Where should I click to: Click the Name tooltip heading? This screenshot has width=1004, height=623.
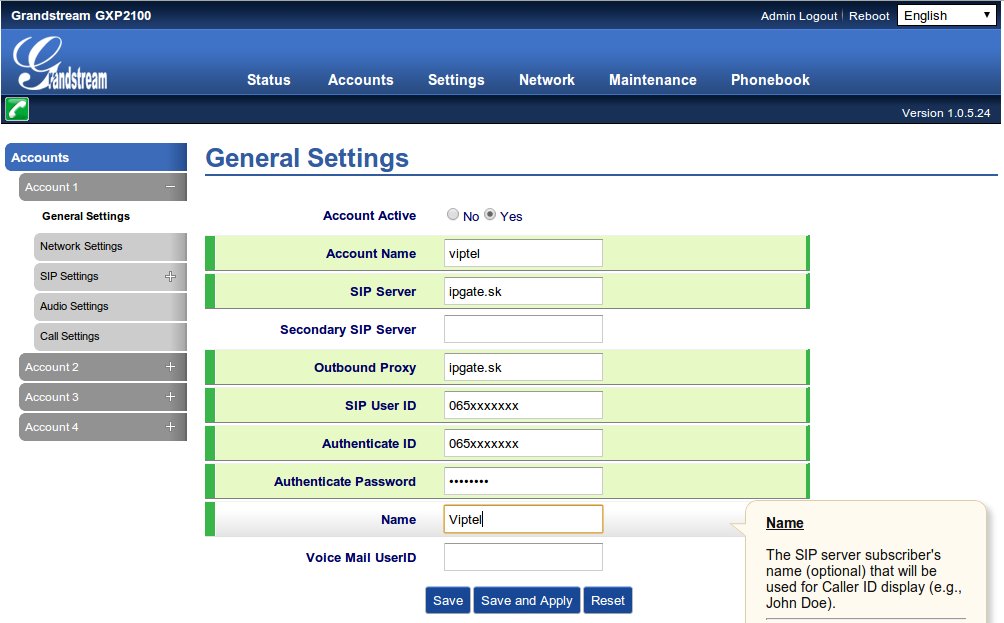[784, 523]
